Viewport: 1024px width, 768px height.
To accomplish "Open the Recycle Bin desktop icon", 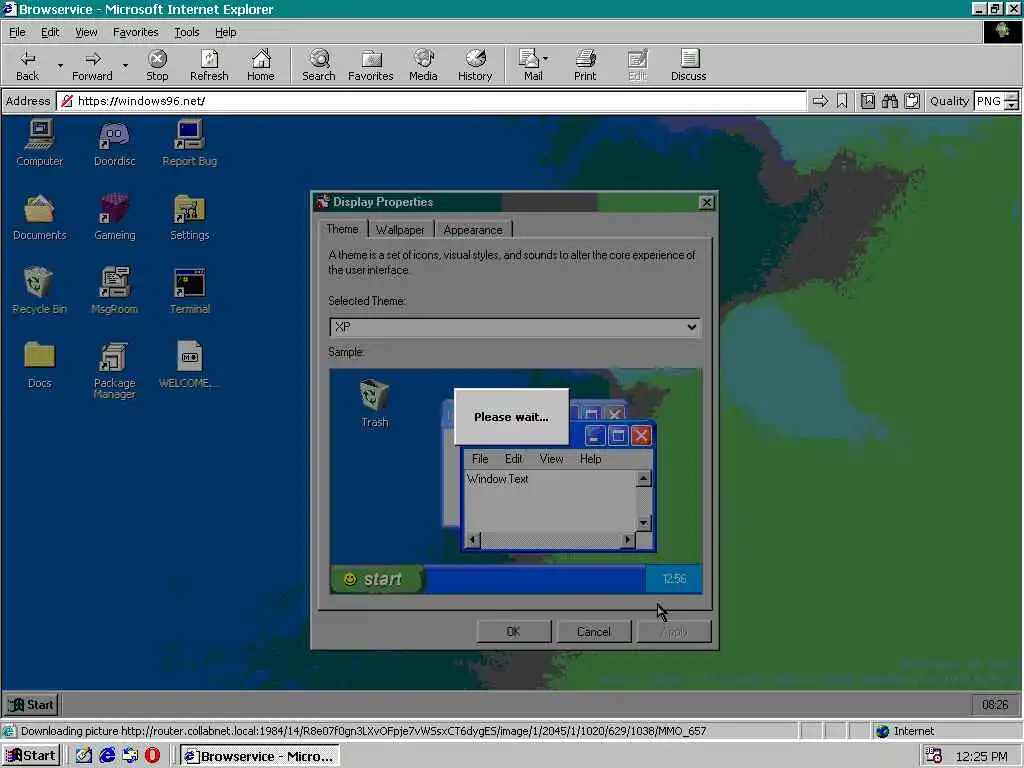I will 39,291.
